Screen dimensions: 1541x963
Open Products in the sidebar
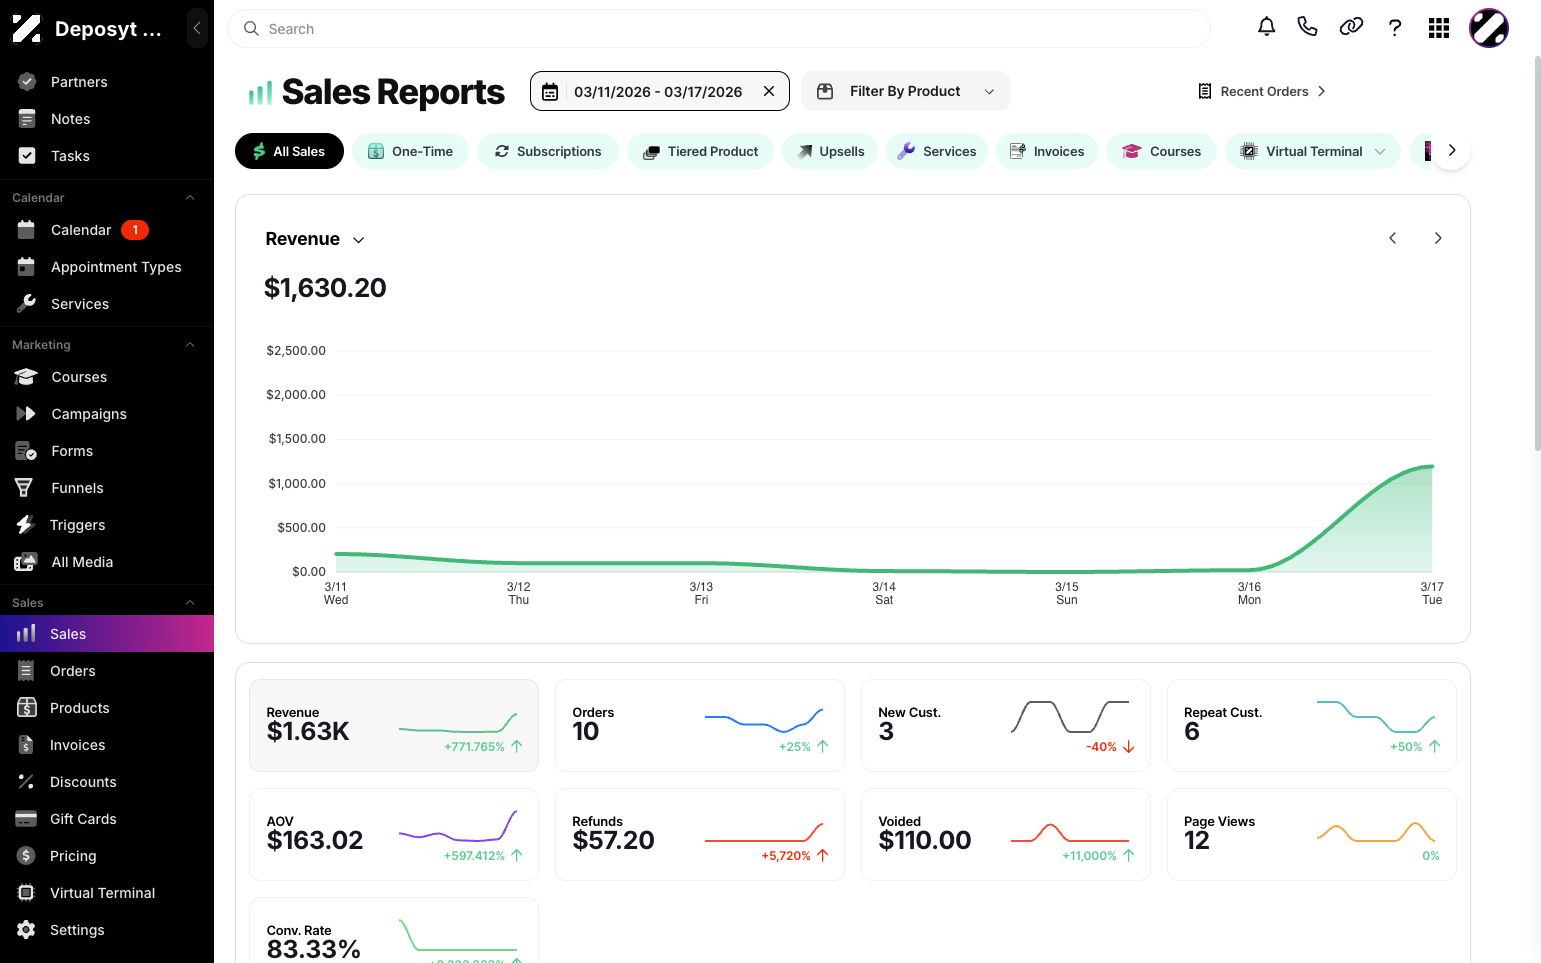click(x=107, y=708)
